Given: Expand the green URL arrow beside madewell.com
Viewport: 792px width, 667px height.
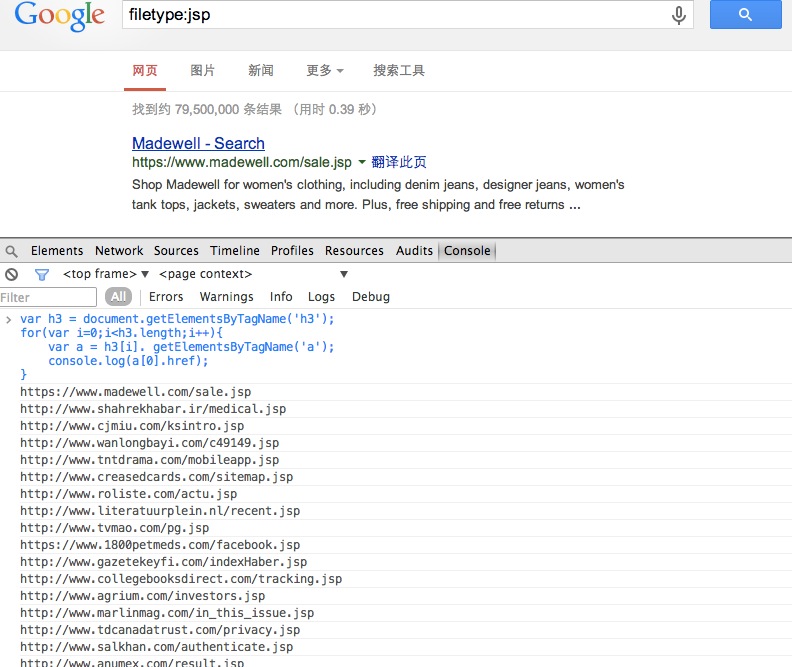Looking at the screenshot, I should pos(362,162).
